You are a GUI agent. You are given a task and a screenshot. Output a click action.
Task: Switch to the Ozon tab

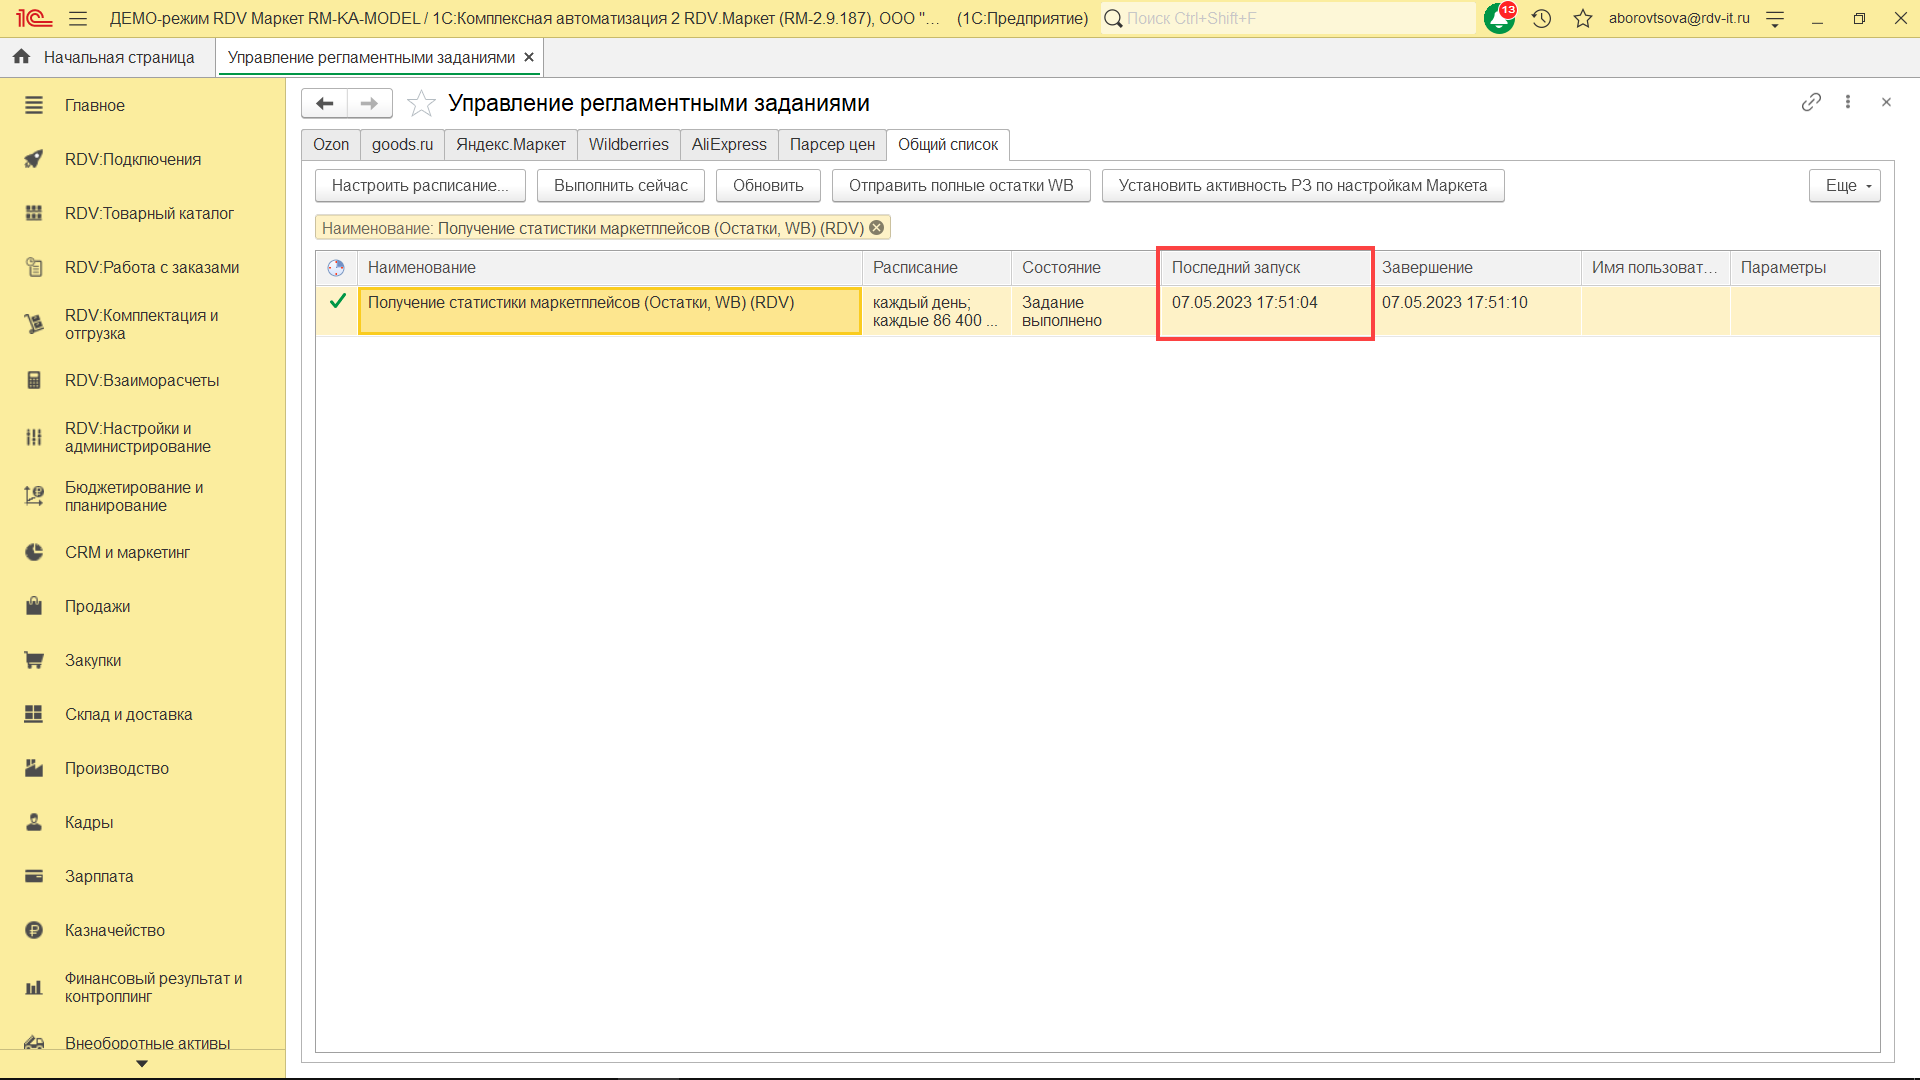pyautogui.click(x=331, y=144)
